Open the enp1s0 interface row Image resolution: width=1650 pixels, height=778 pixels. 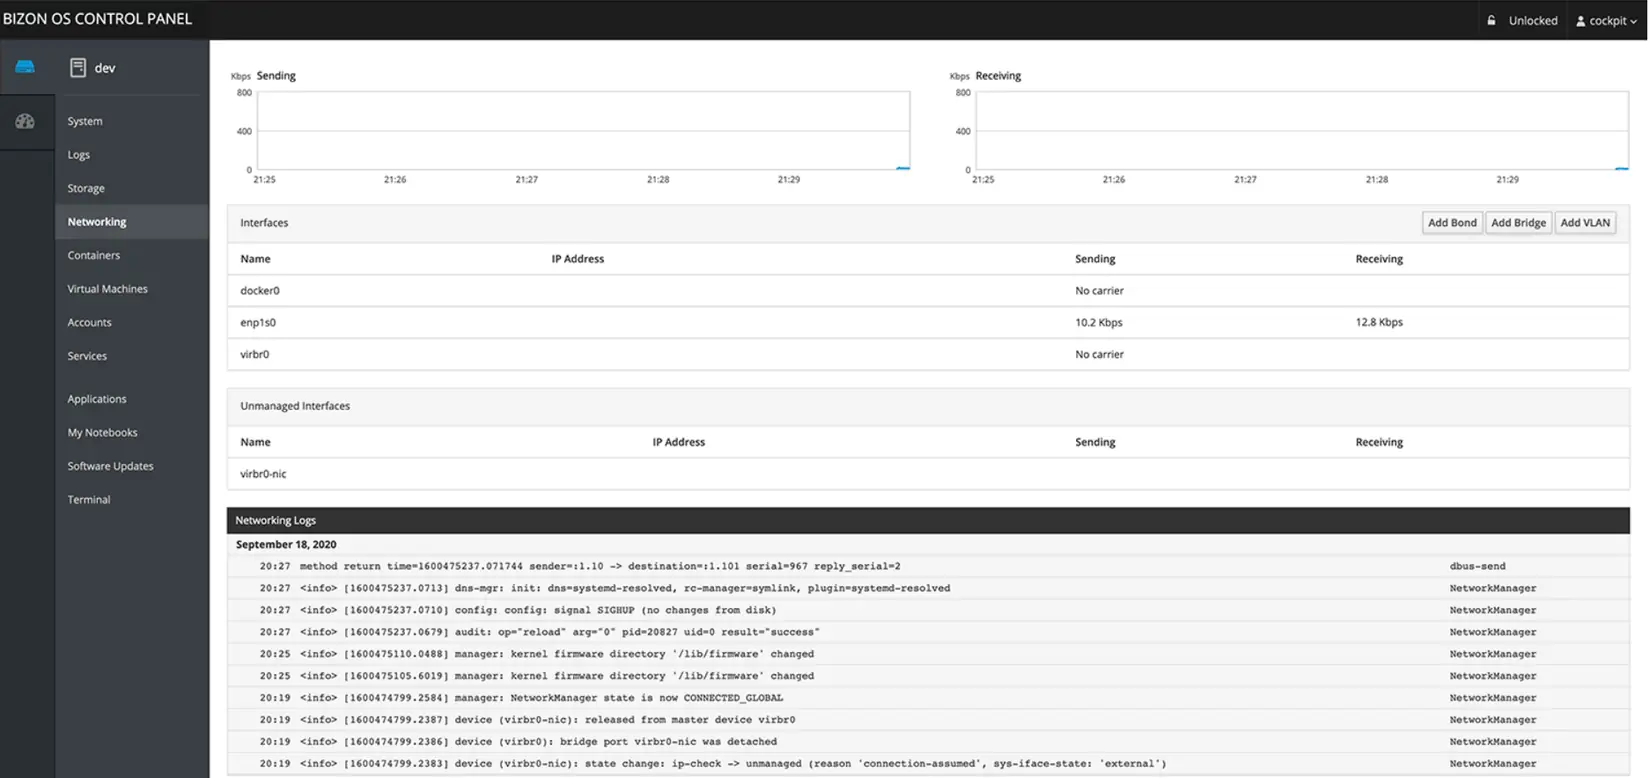(928, 323)
